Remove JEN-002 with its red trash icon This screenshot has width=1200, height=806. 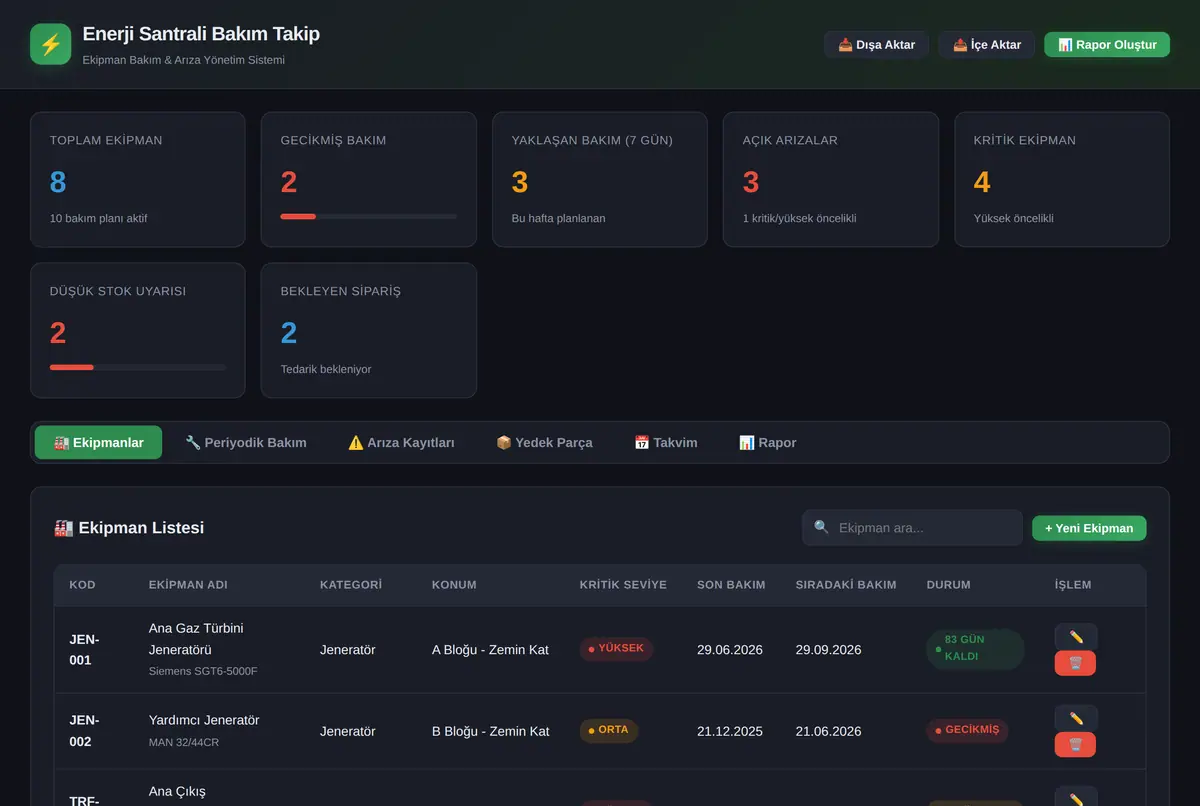pos(1075,745)
